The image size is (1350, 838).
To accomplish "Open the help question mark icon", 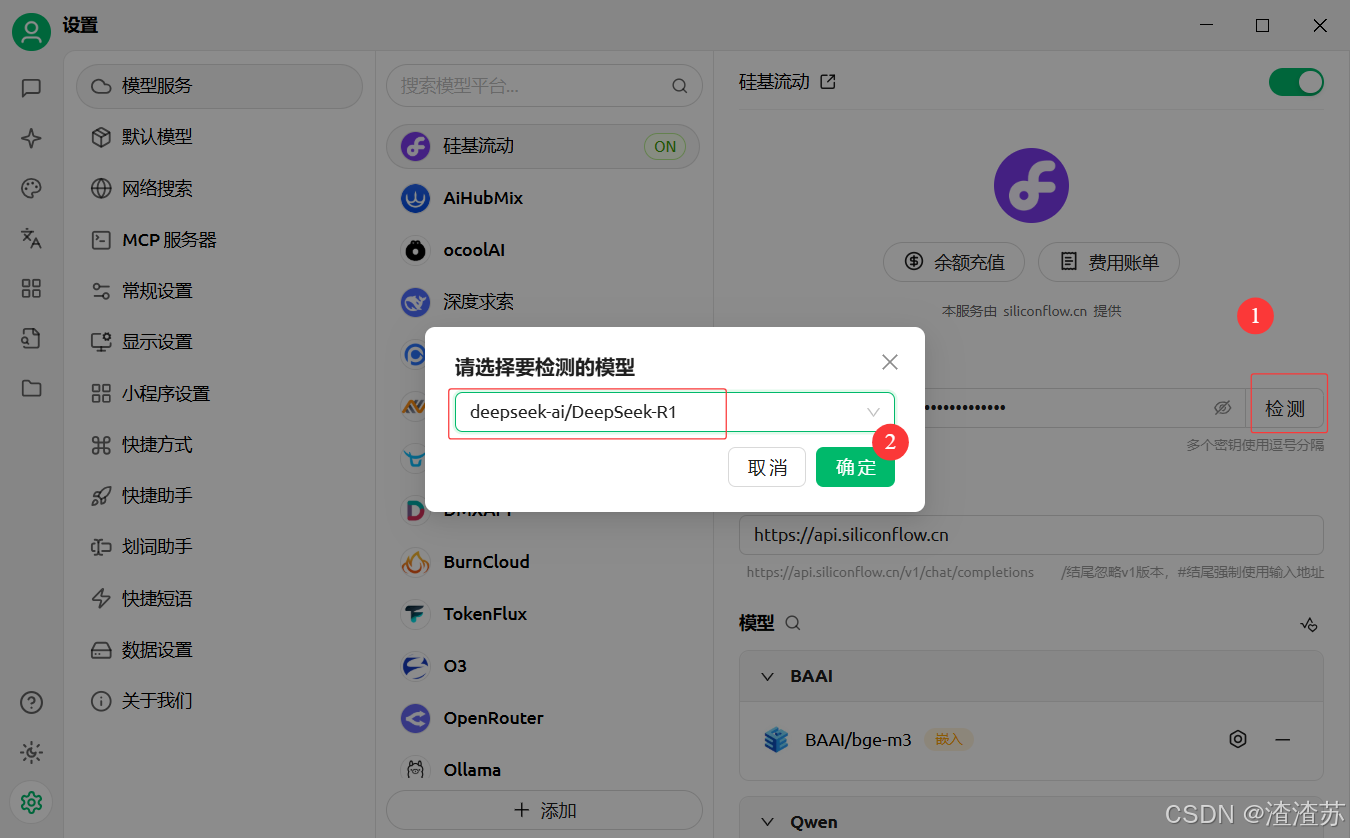I will coord(31,702).
